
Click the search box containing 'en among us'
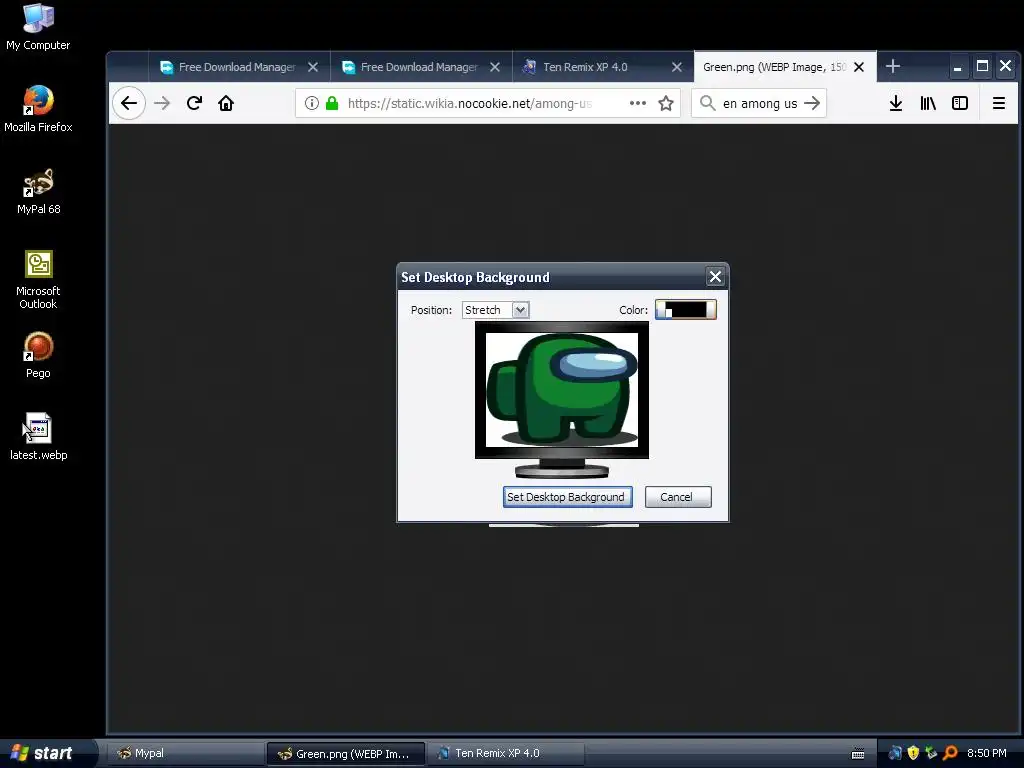pos(759,103)
